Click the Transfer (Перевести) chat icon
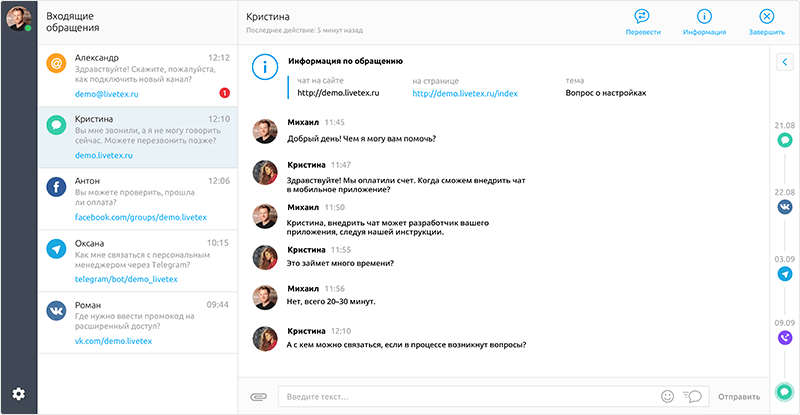The width and height of the screenshot is (800, 415). [x=642, y=16]
